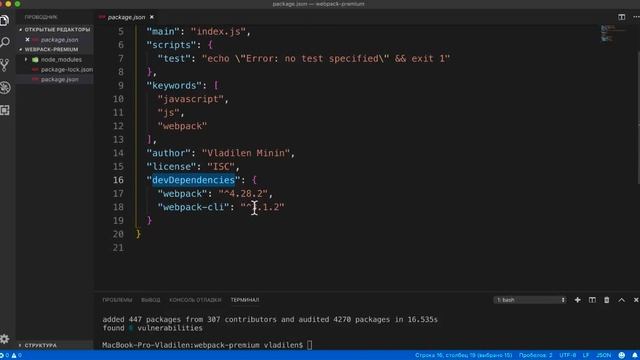Click the macOS green zoom window button
Viewport: 640px width, 360px height.
pos(18,4)
